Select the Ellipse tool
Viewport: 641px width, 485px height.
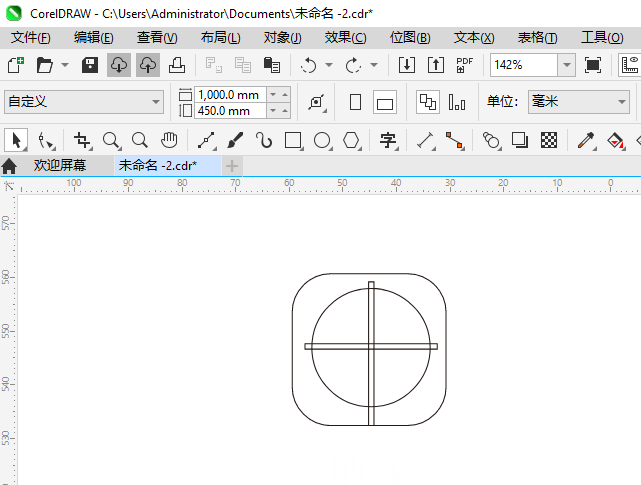pos(323,141)
